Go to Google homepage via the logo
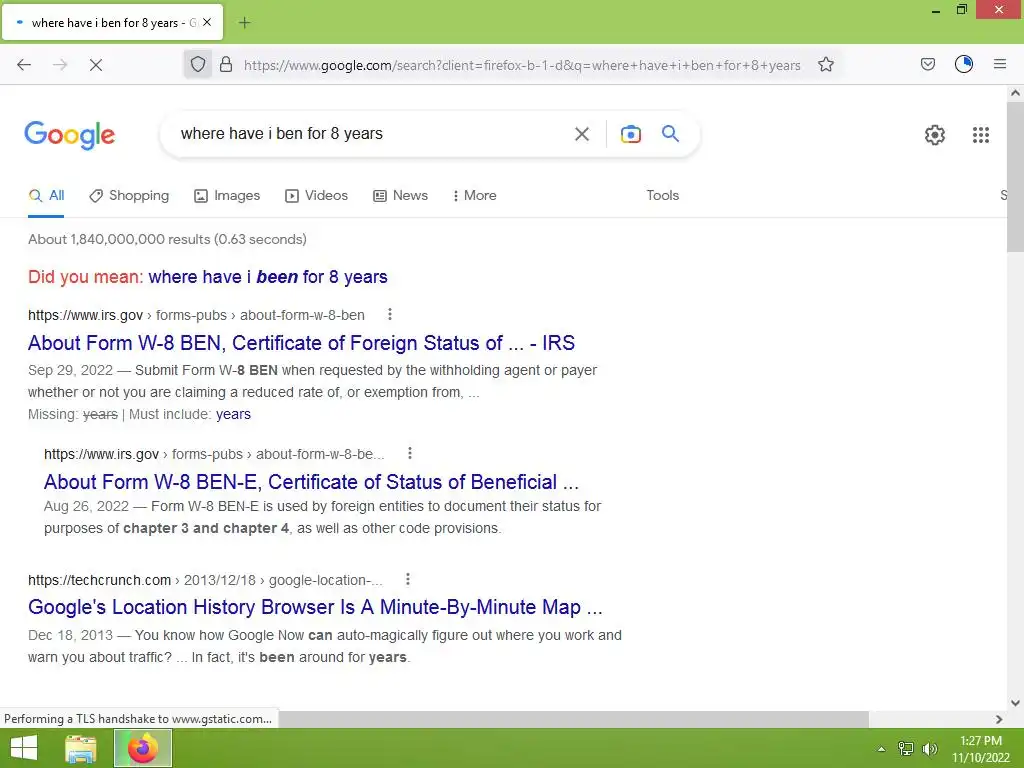The width and height of the screenshot is (1024, 768). pos(70,135)
